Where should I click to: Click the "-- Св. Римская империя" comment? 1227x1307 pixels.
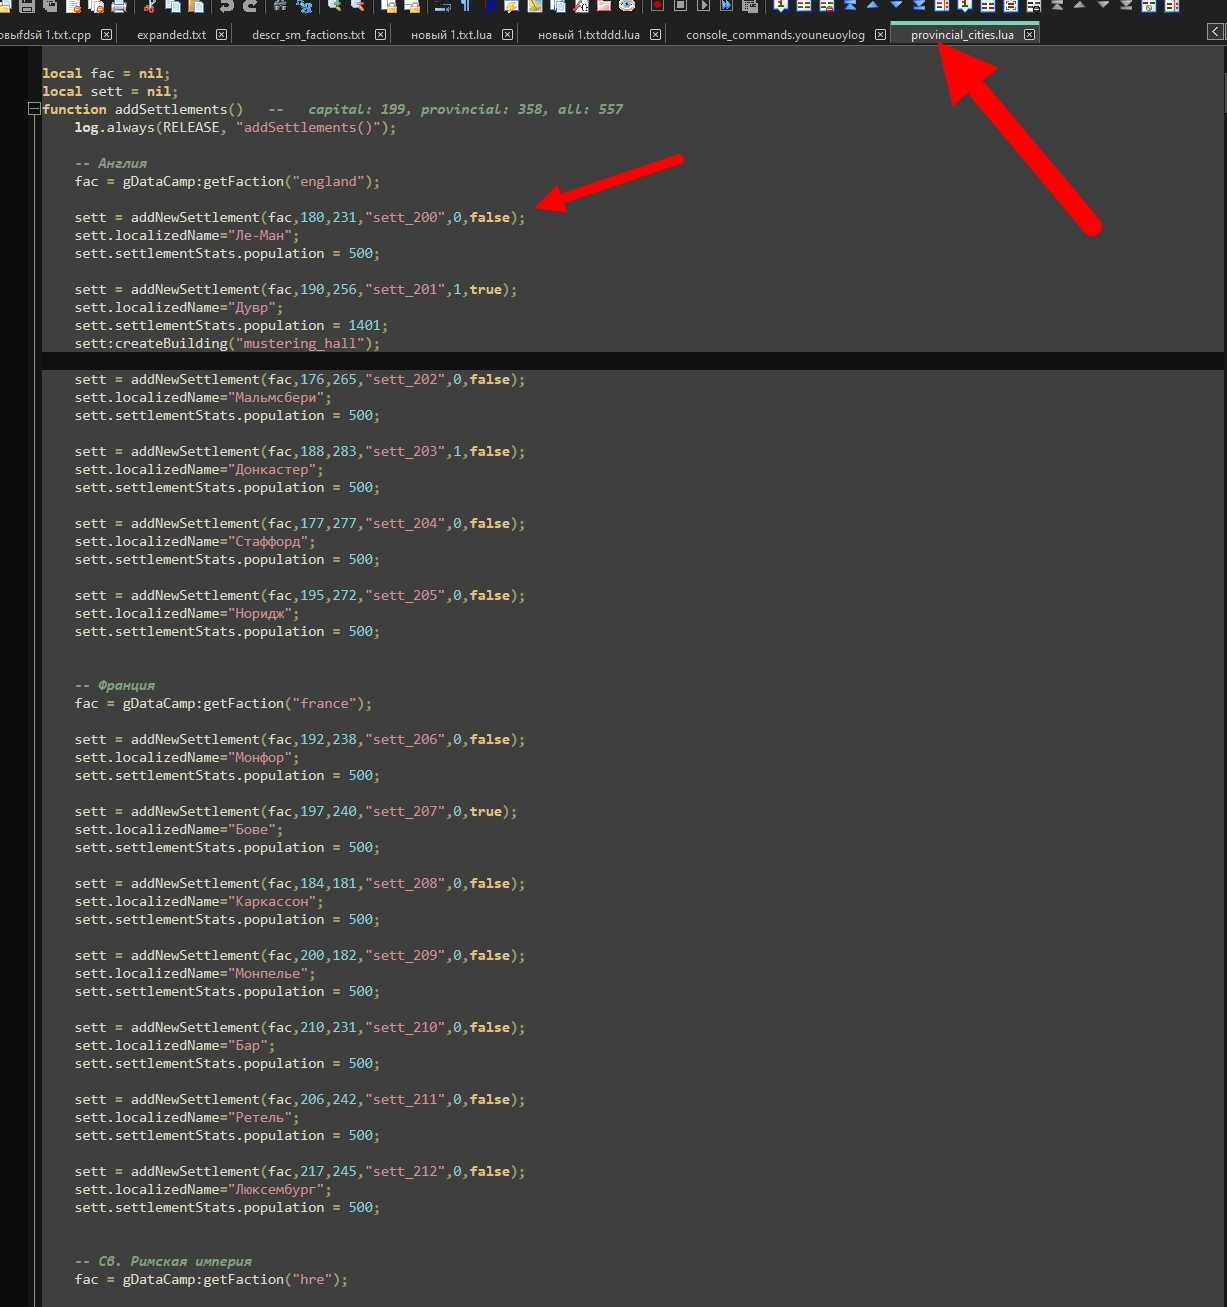click(163, 1262)
